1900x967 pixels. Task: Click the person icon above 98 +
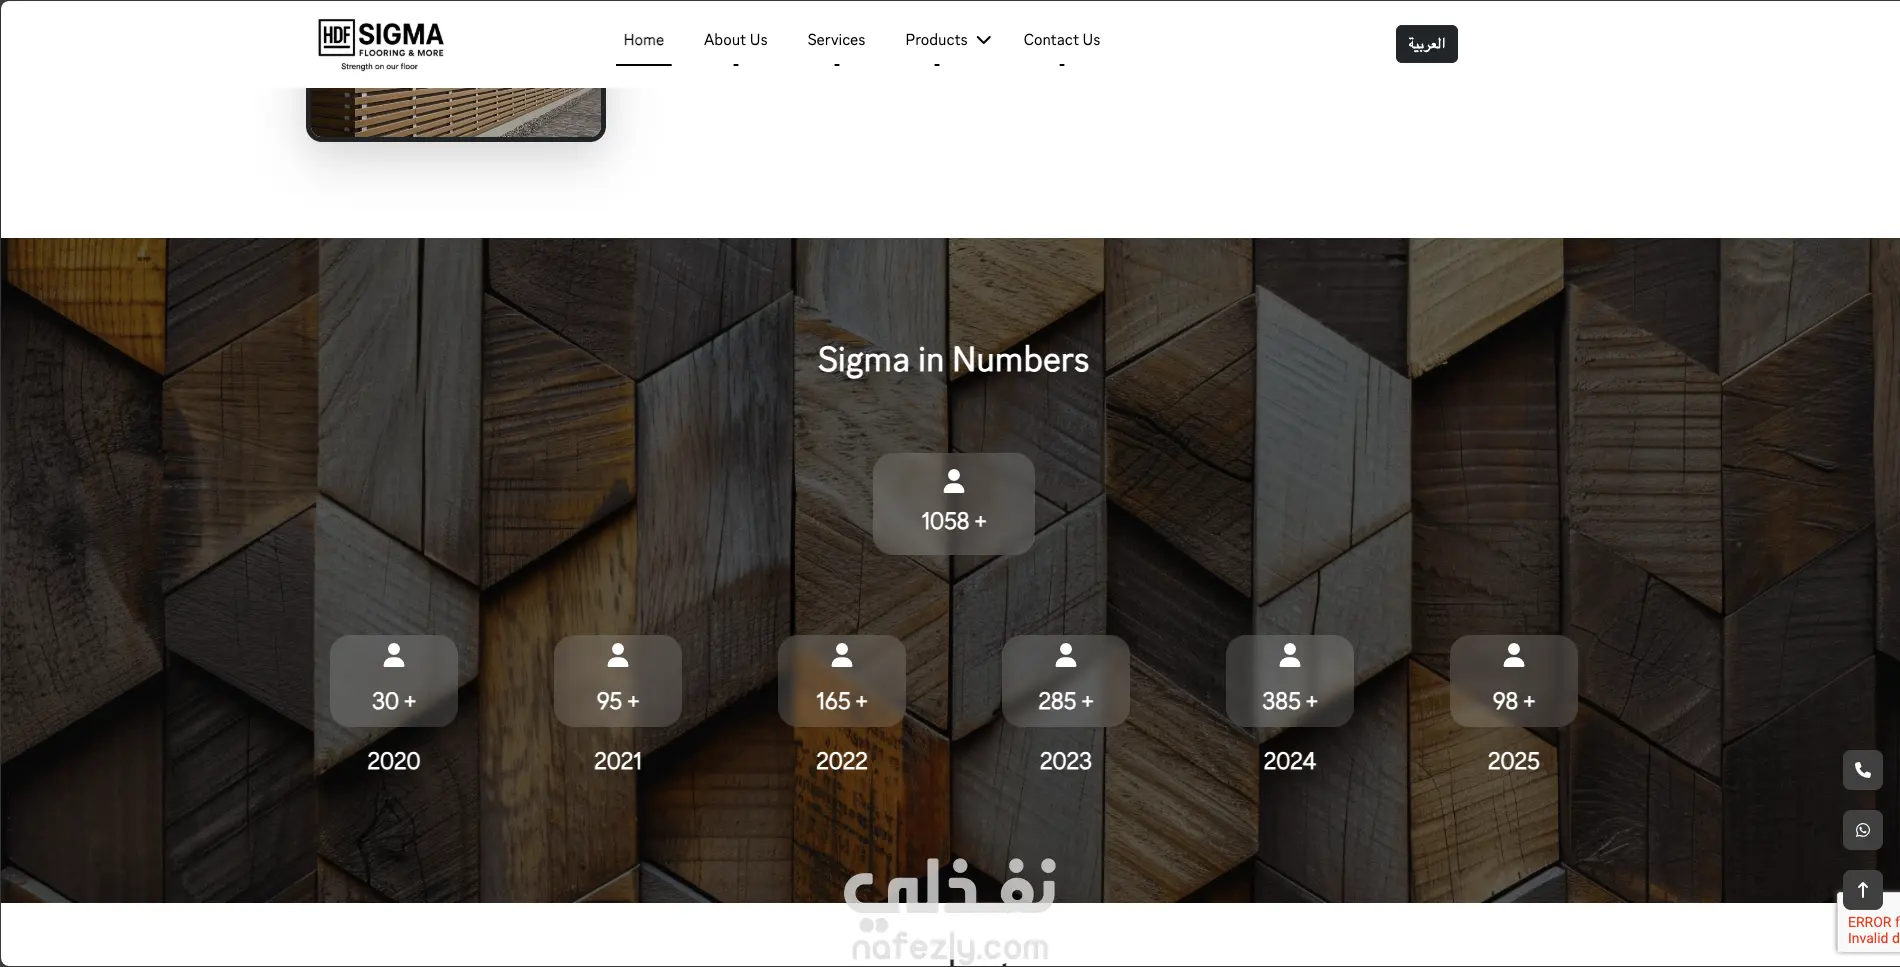point(1514,656)
